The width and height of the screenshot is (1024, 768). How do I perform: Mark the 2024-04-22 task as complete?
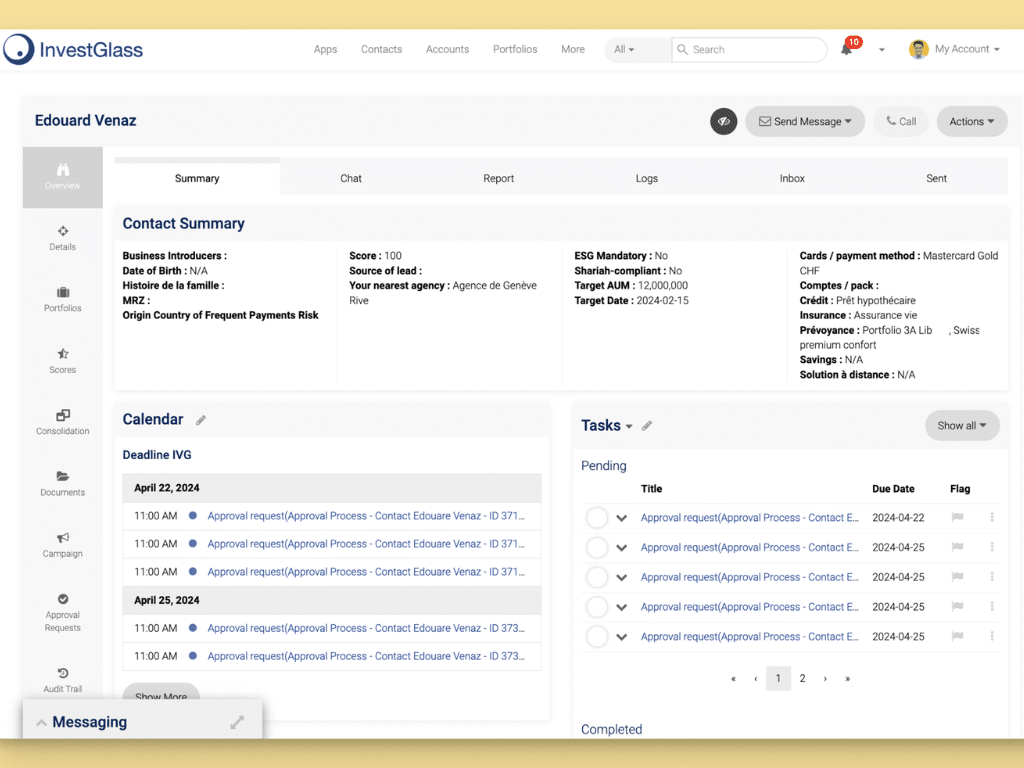tap(597, 518)
